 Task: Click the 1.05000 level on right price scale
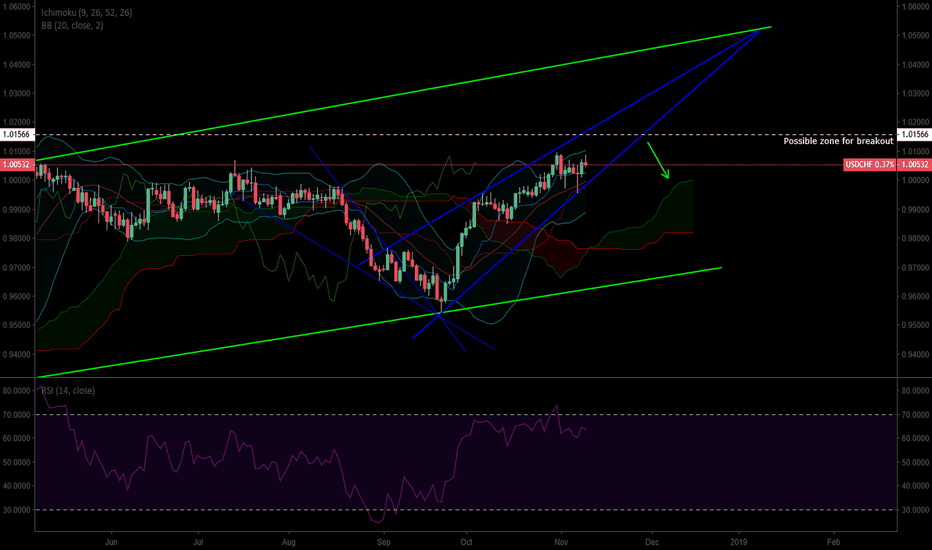pos(915,36)
